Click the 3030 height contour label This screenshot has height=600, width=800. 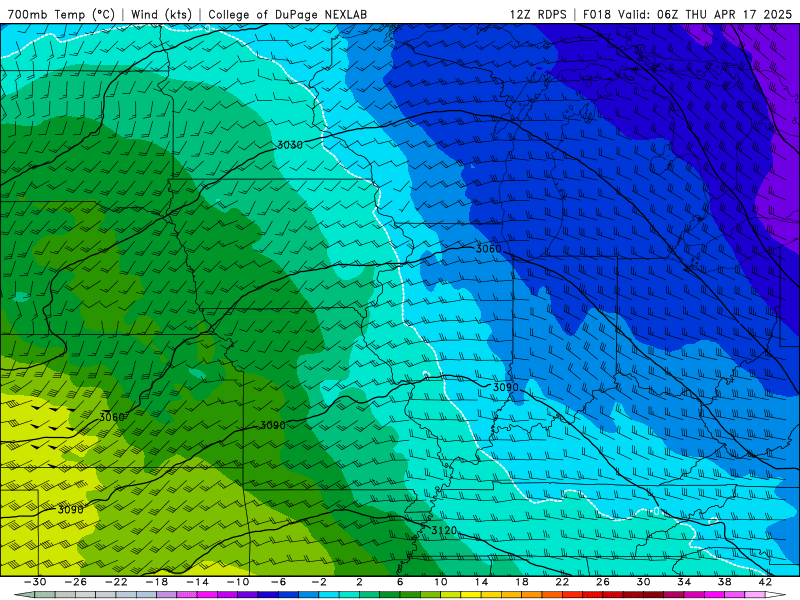click(290, 145)
